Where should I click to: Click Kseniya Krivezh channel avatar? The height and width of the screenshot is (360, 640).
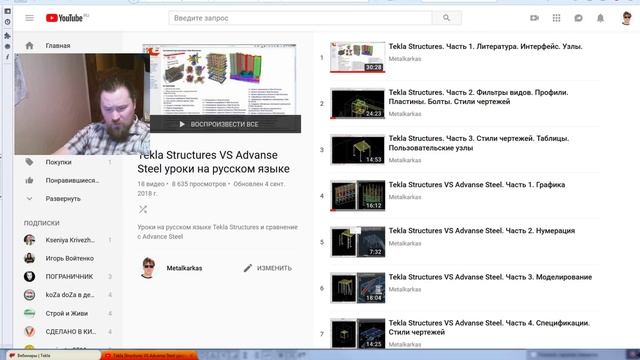[29, 240]
